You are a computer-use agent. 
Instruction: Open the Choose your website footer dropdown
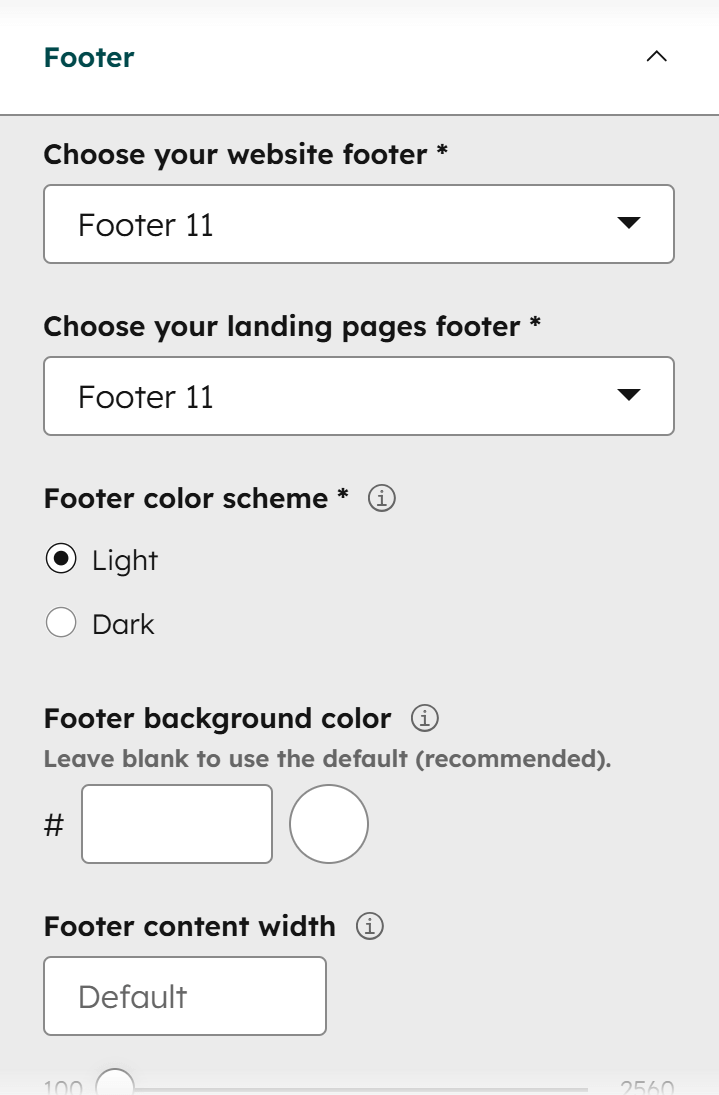coord(359,224)
